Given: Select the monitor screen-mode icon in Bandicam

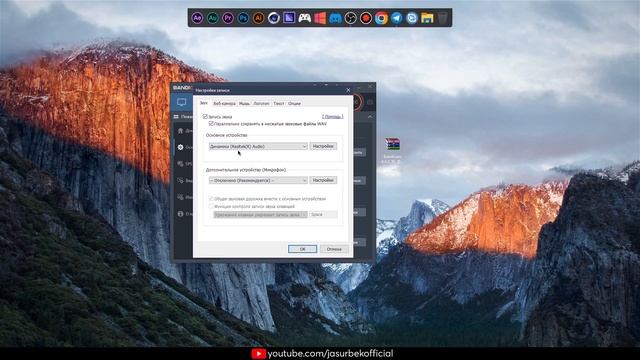Looking at the screenshot, I should [x=182, y=102].
